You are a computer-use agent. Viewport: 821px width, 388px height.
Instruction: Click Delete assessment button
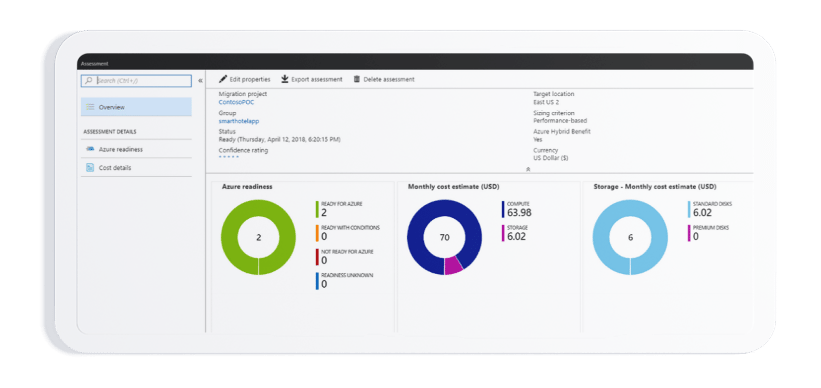coord(384,79)
